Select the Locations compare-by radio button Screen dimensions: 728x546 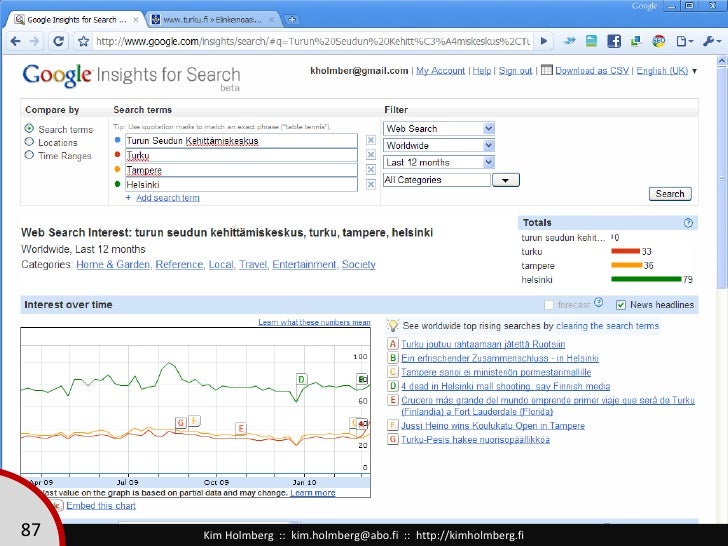29,143
